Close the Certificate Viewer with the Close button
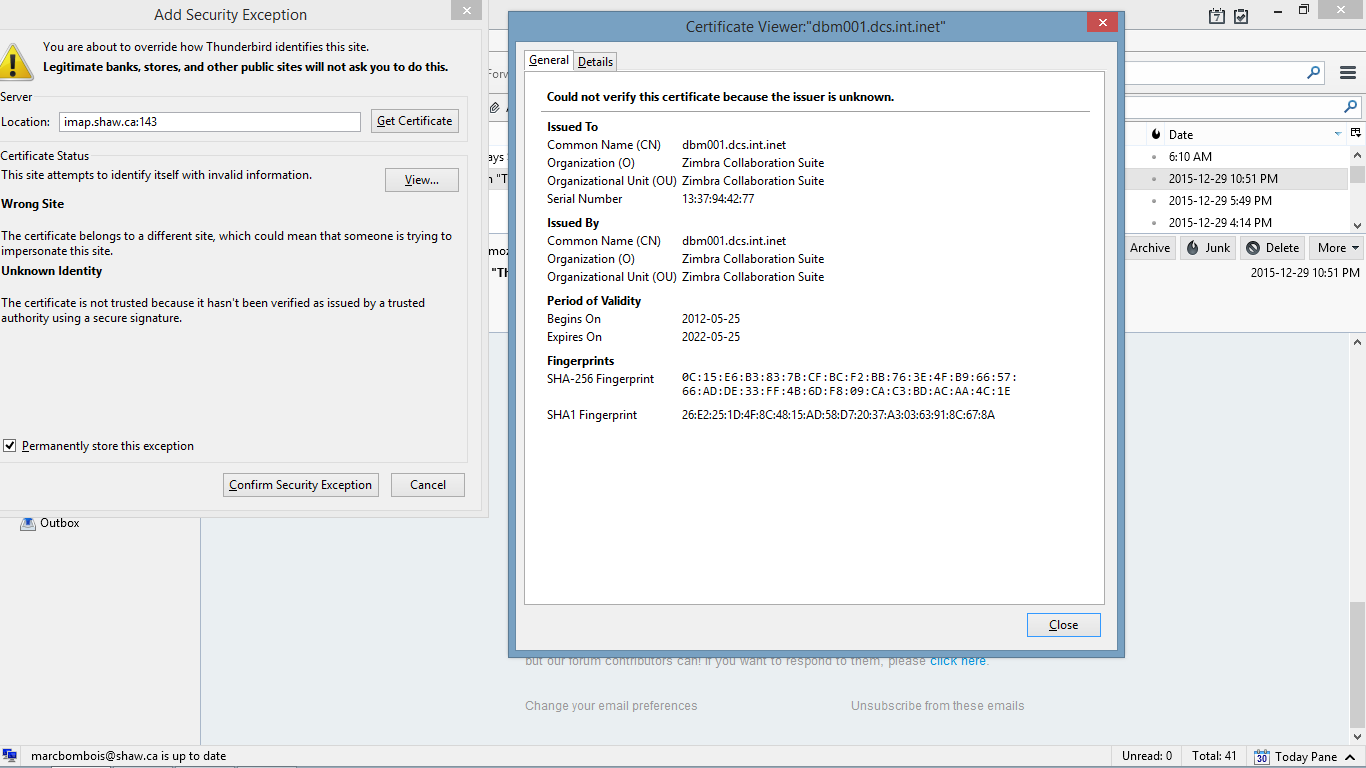 (x=1064, y=625)
